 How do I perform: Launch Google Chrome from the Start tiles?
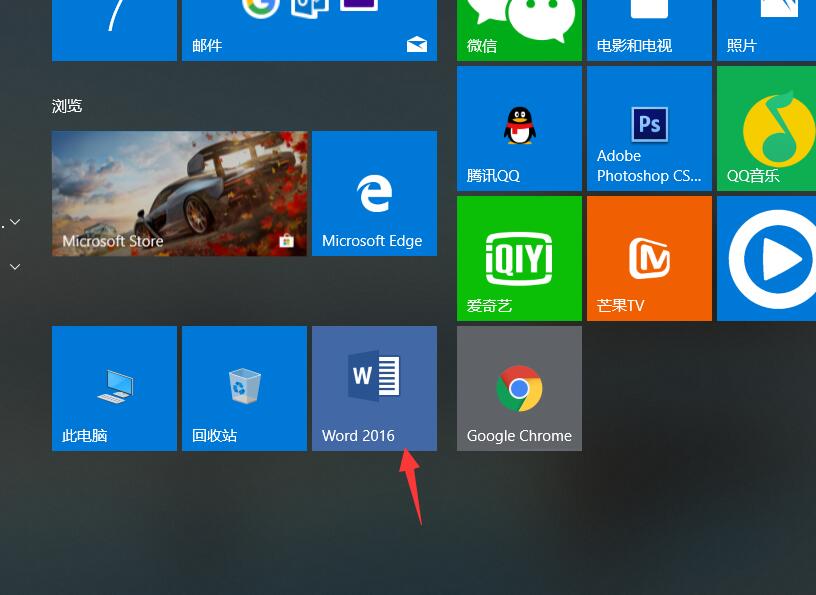(x=519, y=388)
